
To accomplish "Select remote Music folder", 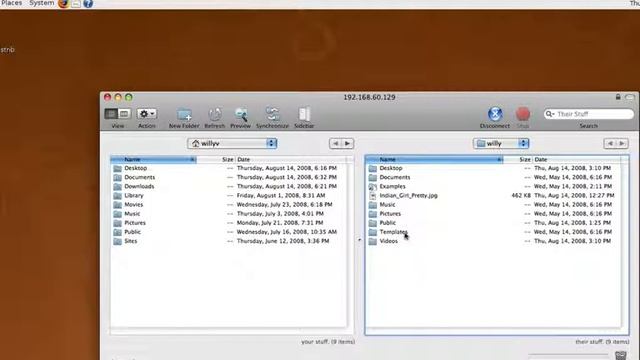I will point(387,204).
